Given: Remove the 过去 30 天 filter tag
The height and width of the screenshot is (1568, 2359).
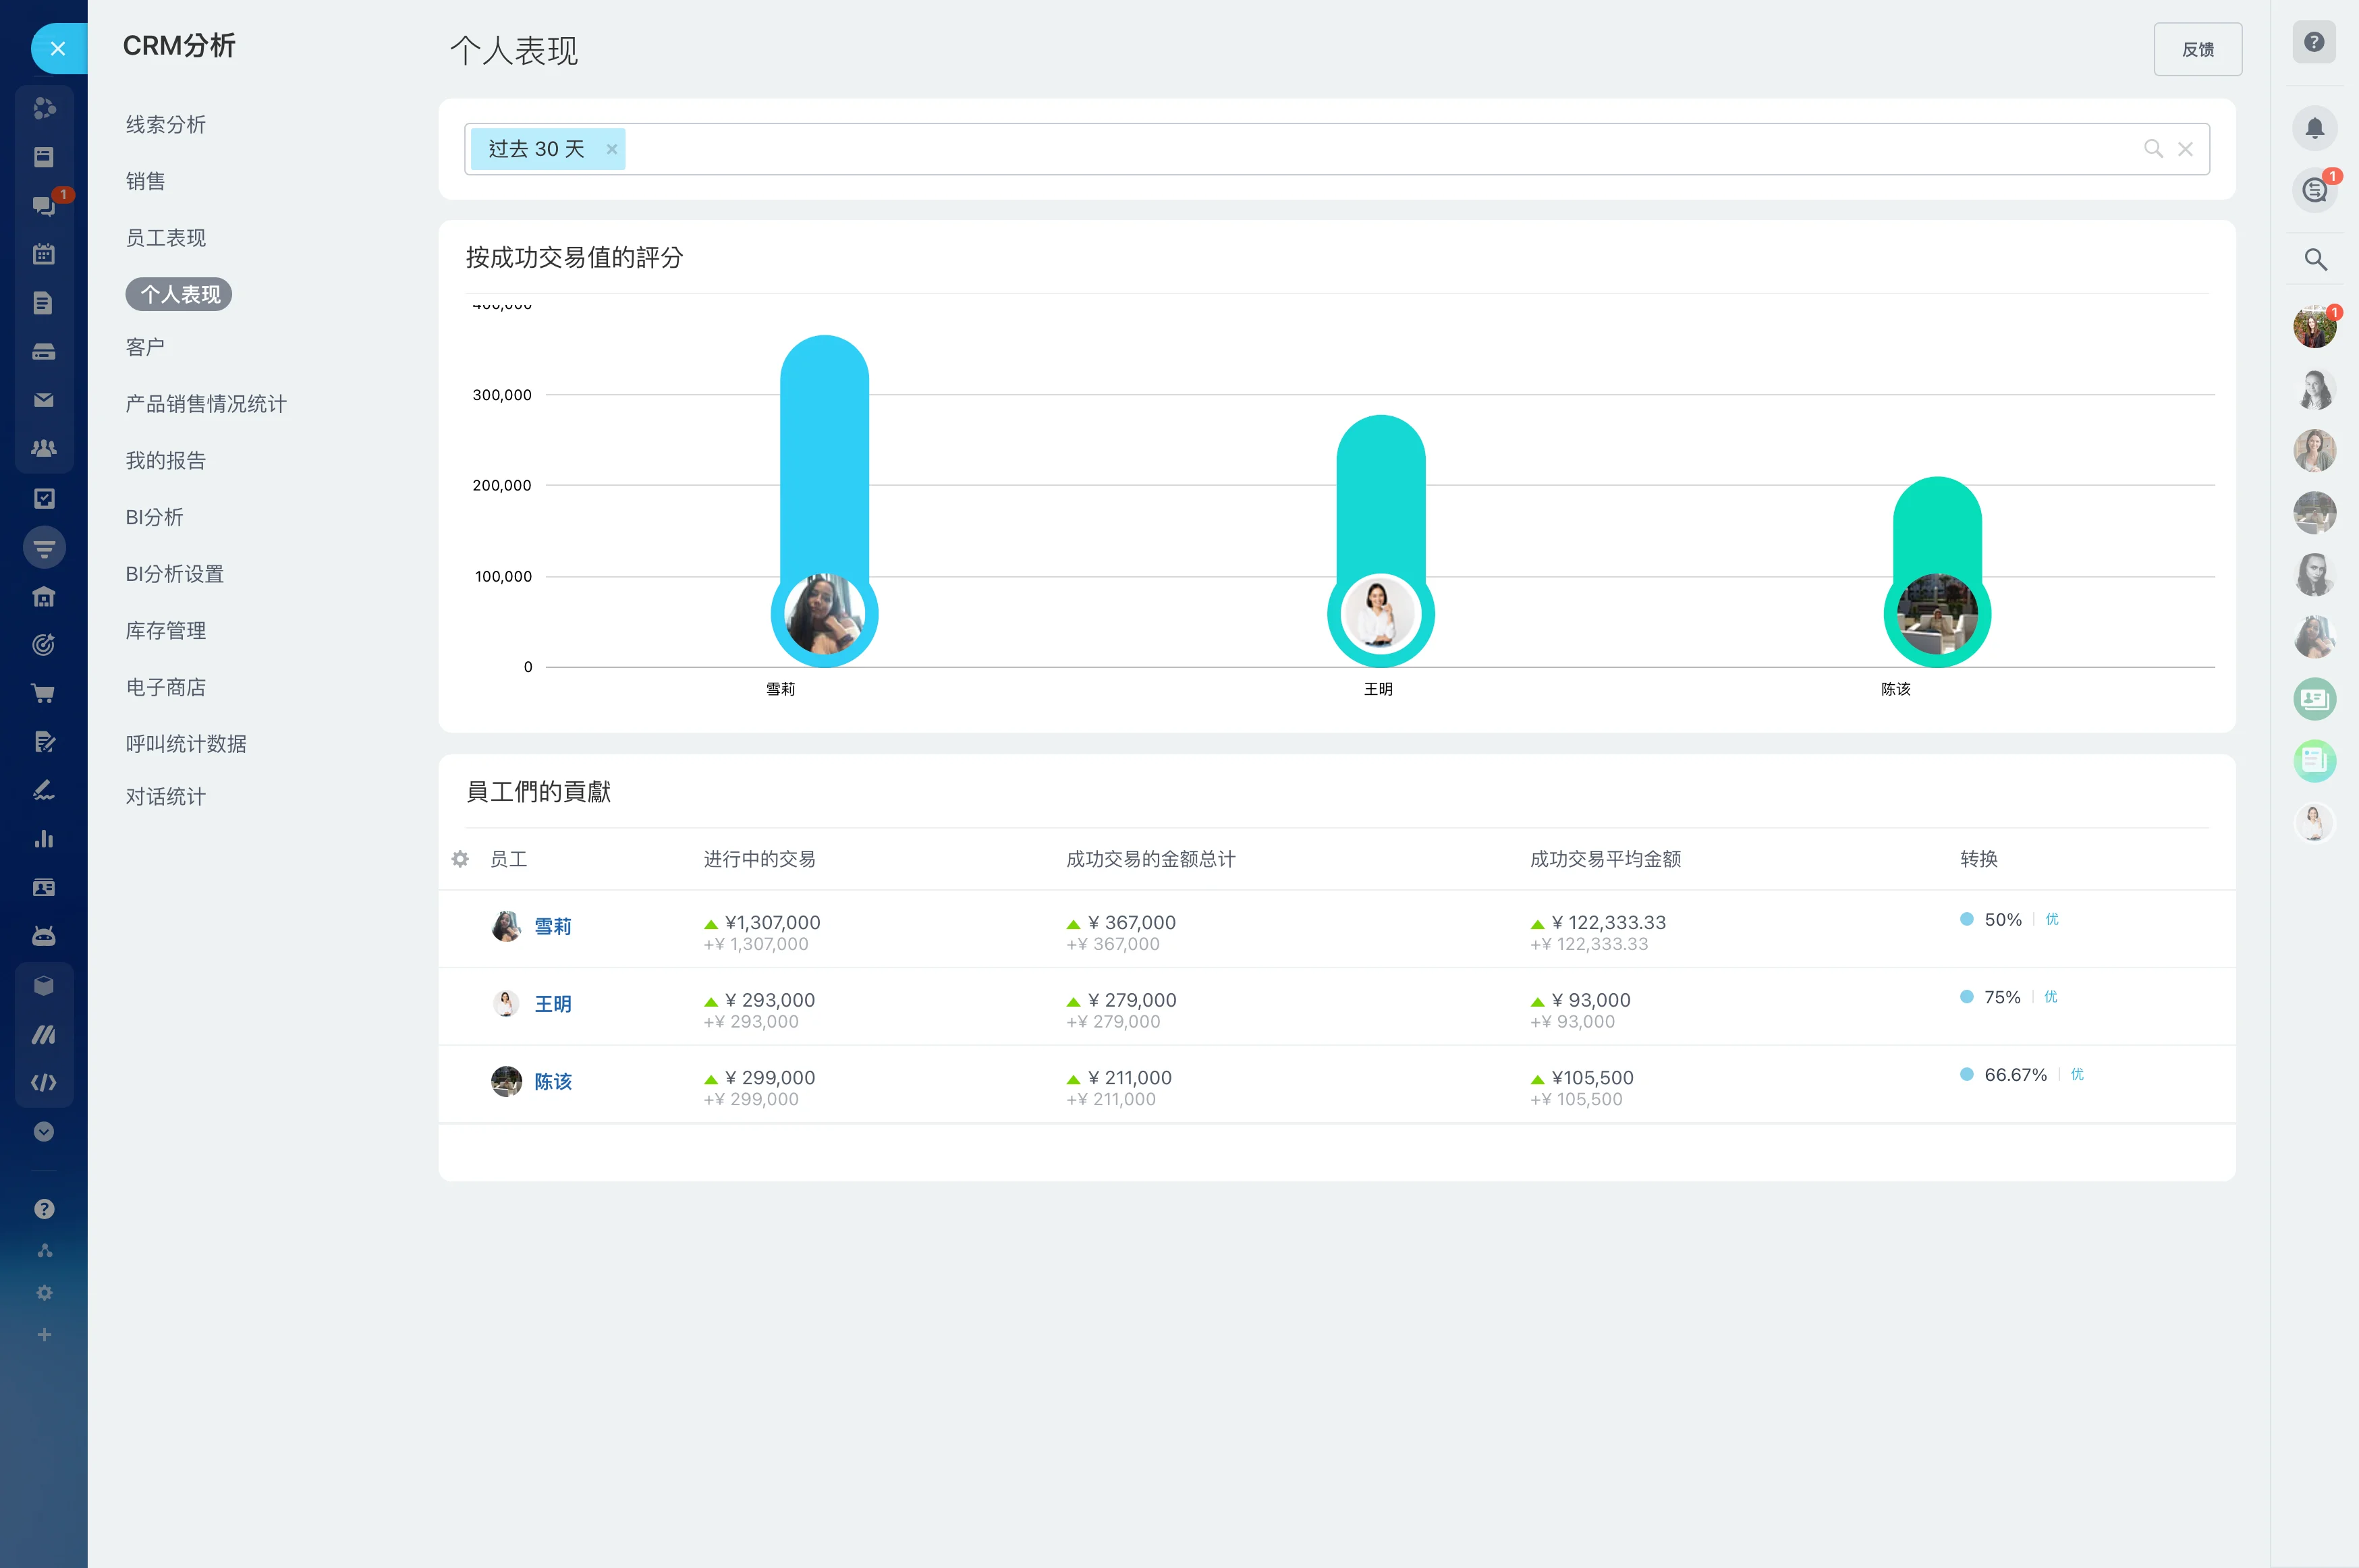Looking at the screenshot, I should click(611, 149).
